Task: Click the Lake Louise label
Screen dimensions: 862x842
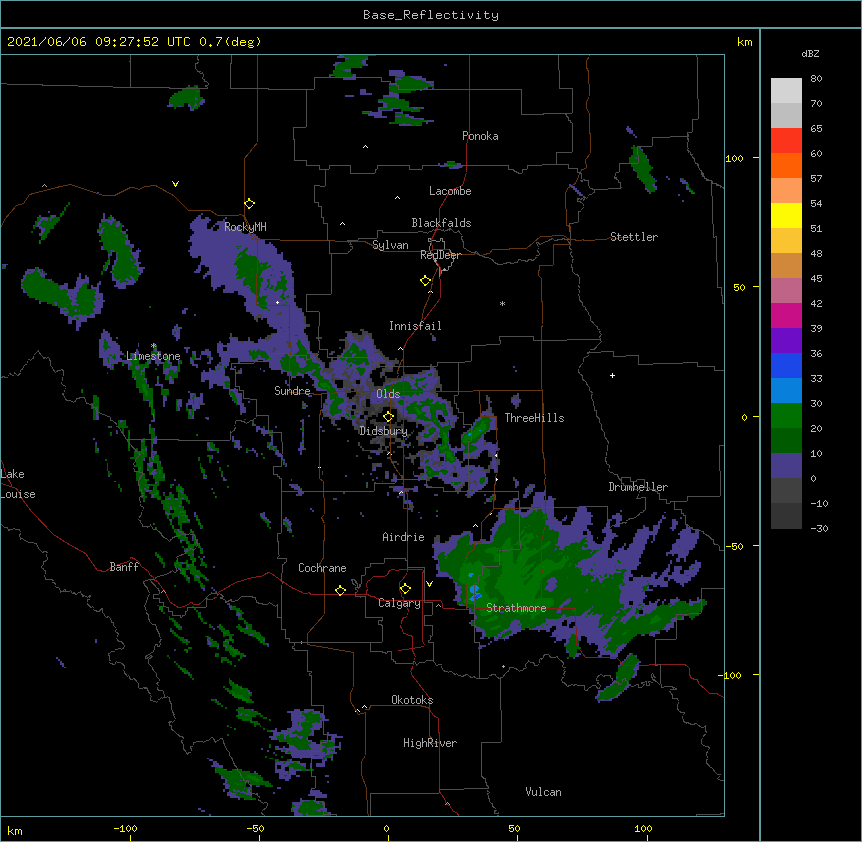Action: tap(18, 484)
